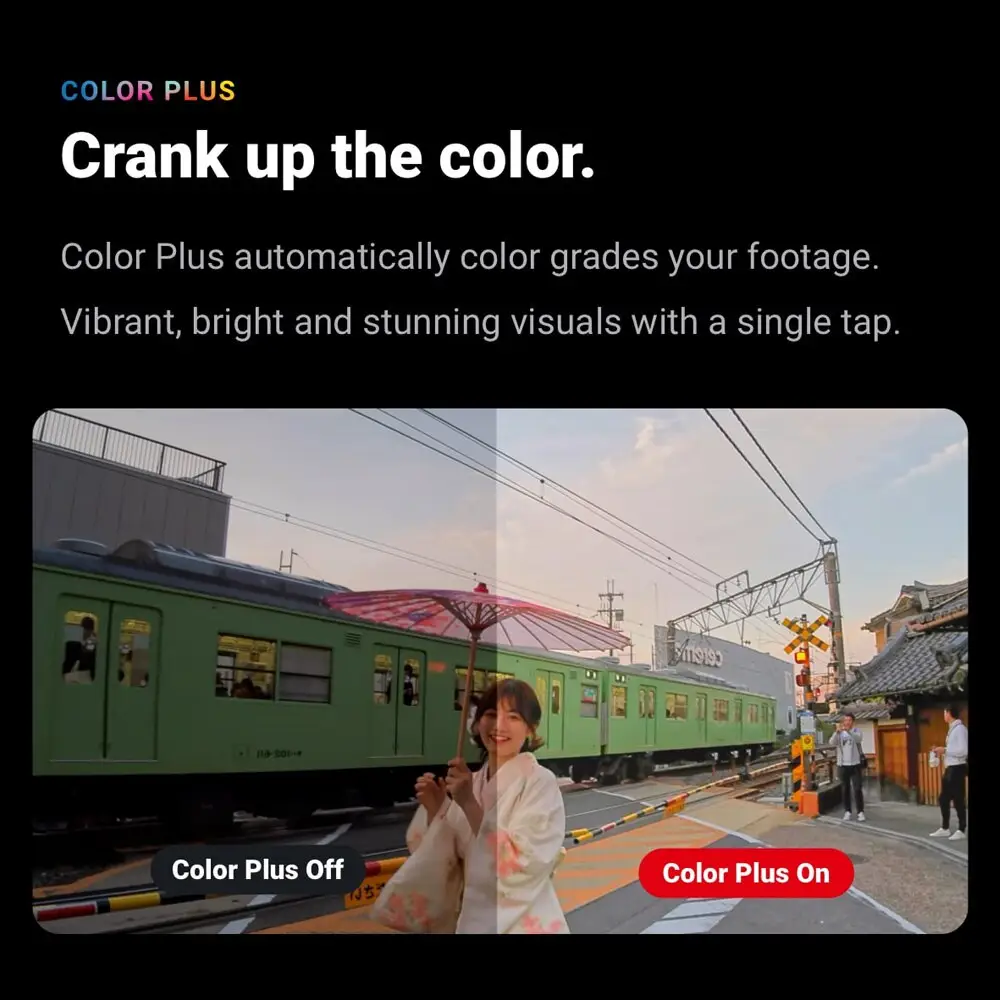Tap the dark Color Plus Off pill
Viewport: 1000px width, 1000px height.
[258, 870]
